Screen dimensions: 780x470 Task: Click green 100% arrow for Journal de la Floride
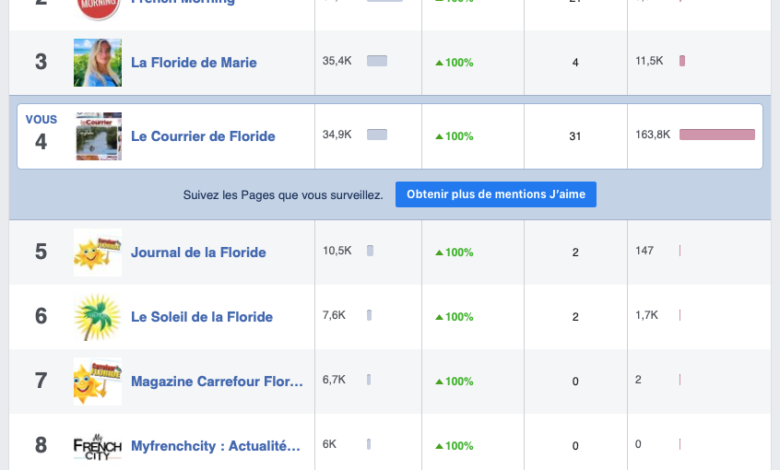click(x=439, y=253)
